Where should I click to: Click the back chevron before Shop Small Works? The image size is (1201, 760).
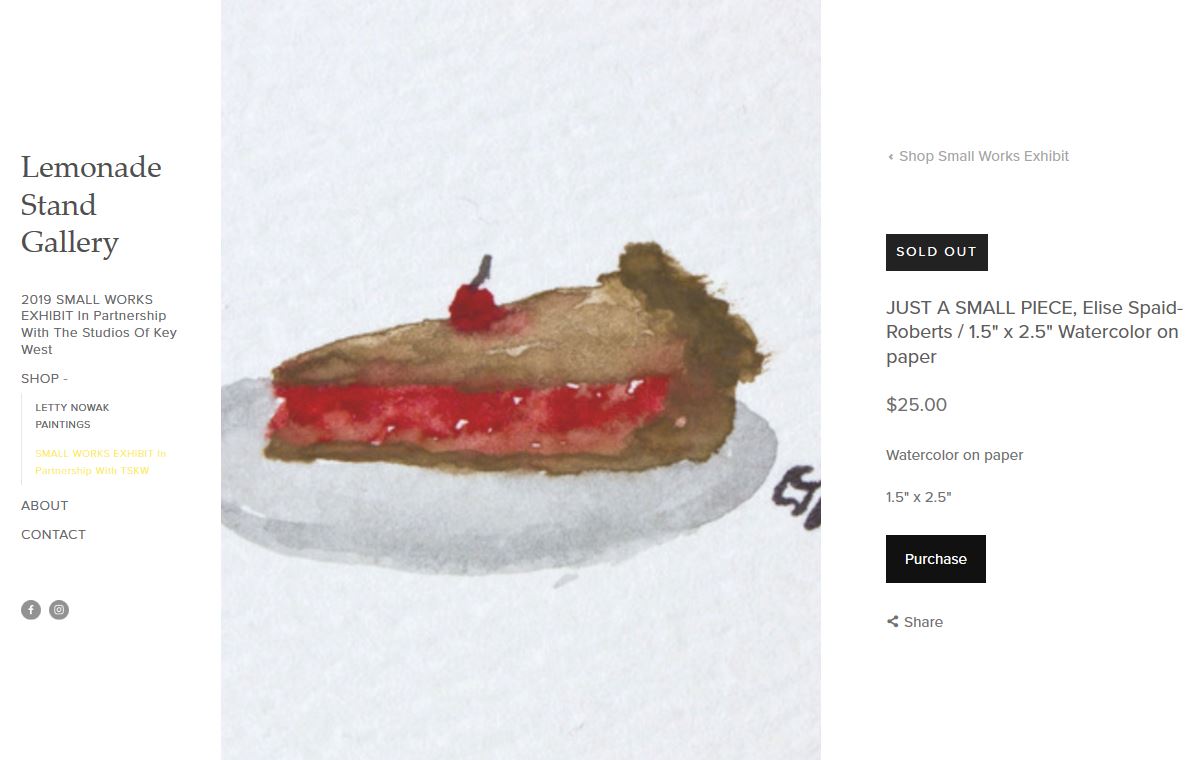pos(890,157)
